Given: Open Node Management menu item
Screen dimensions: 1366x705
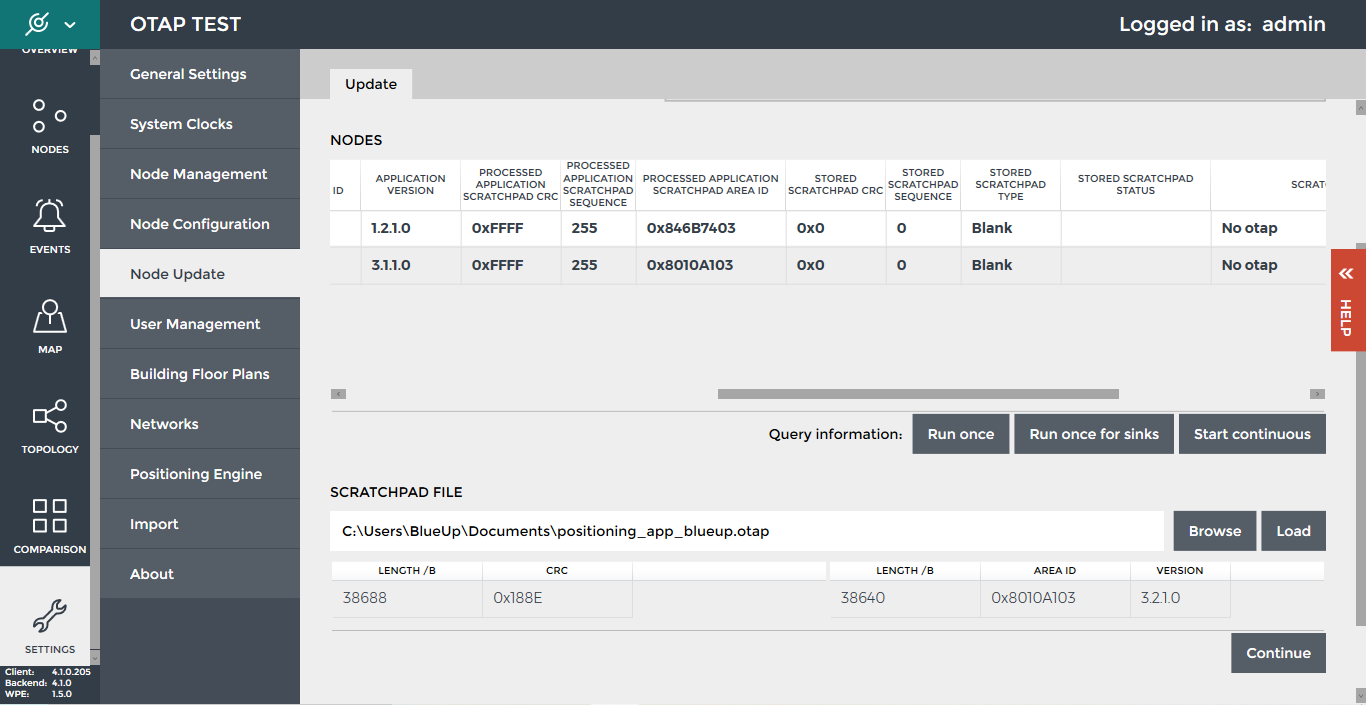Looking at the screenshot, I should tap(199, 174).
